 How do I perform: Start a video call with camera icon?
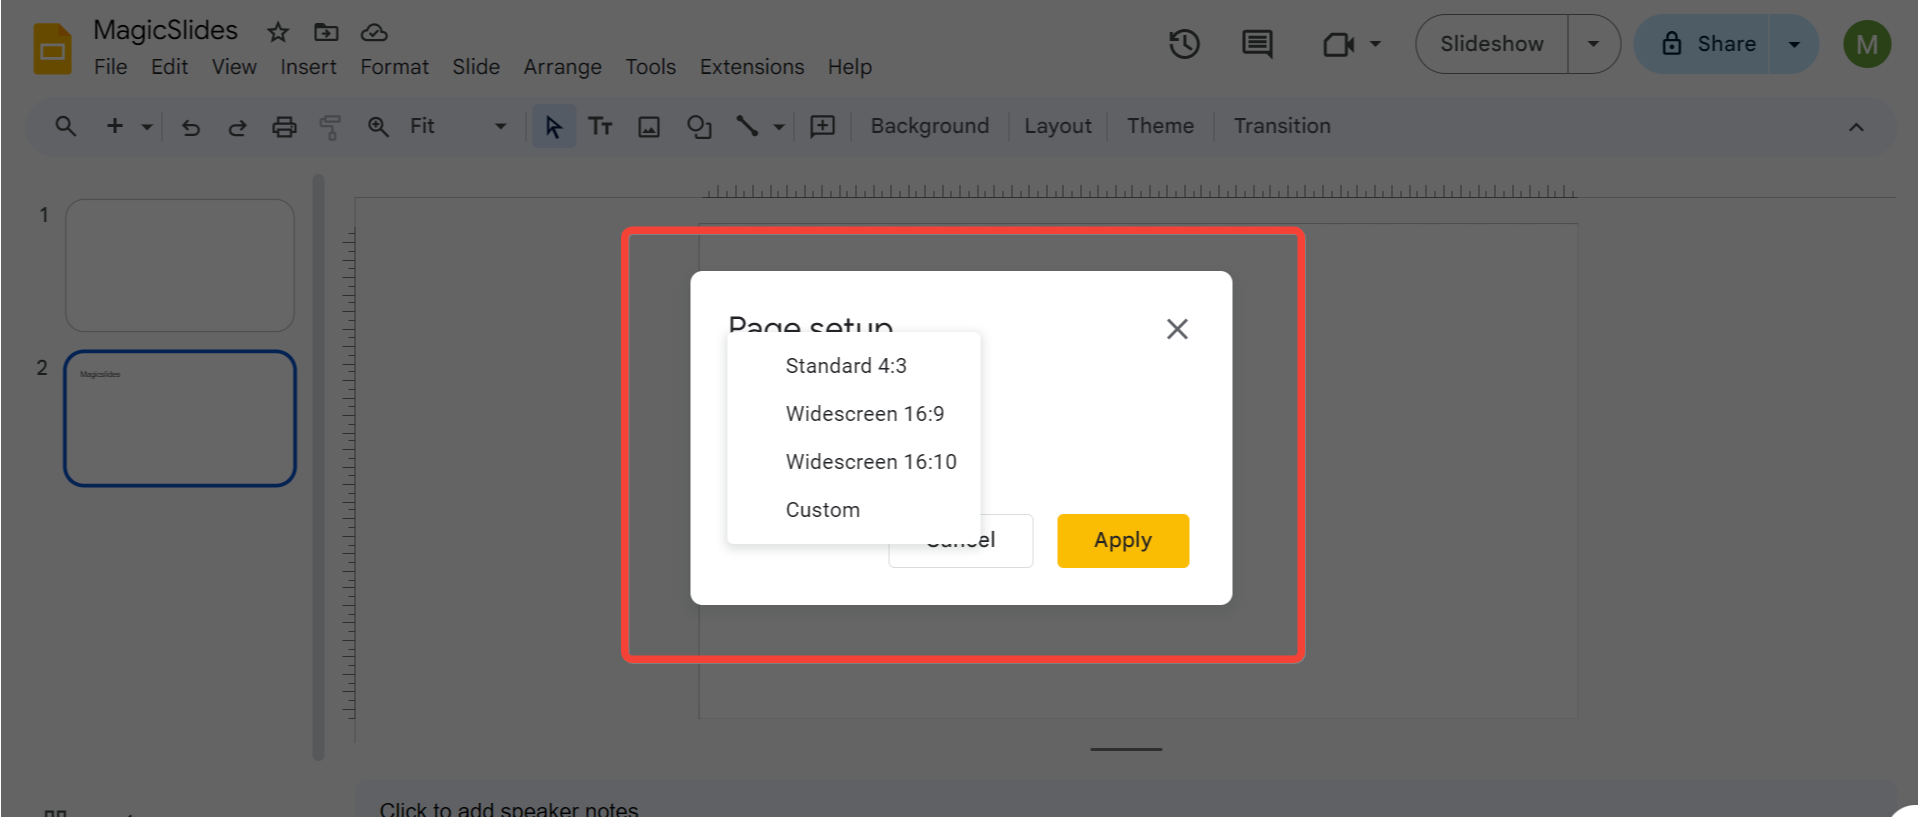(1338, 44)
